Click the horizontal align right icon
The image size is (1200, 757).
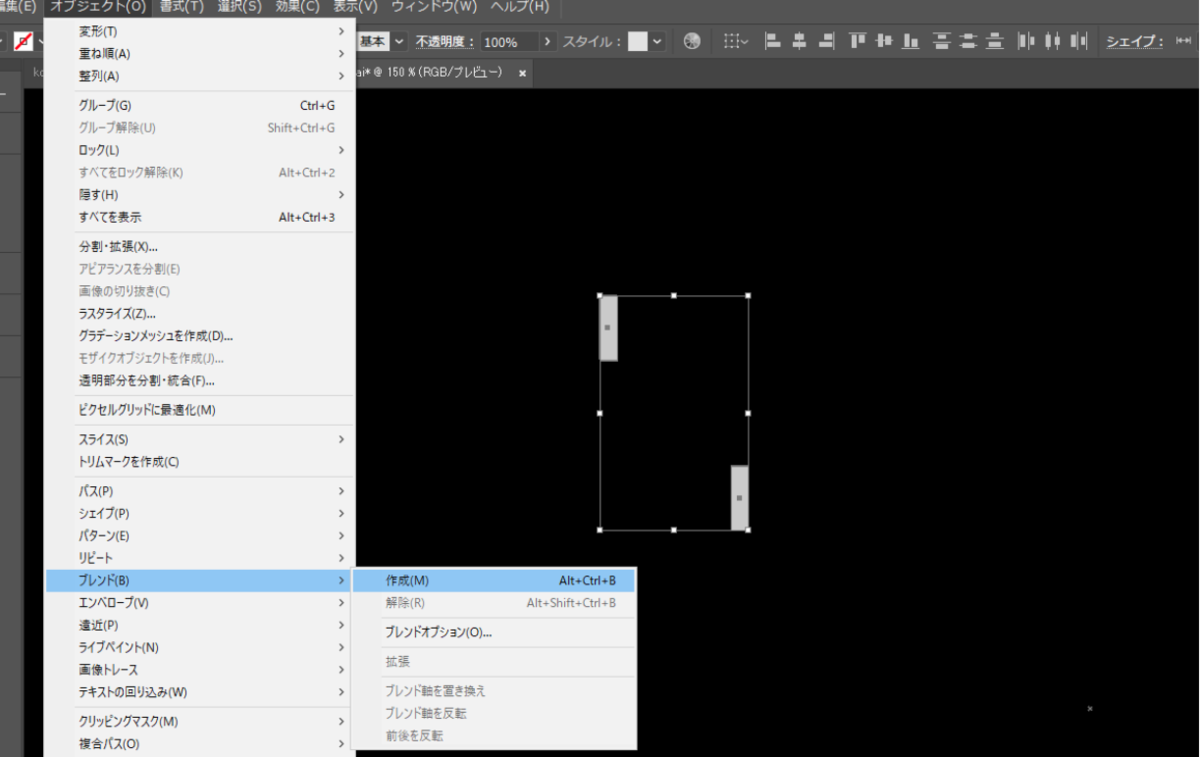(826, 41)
